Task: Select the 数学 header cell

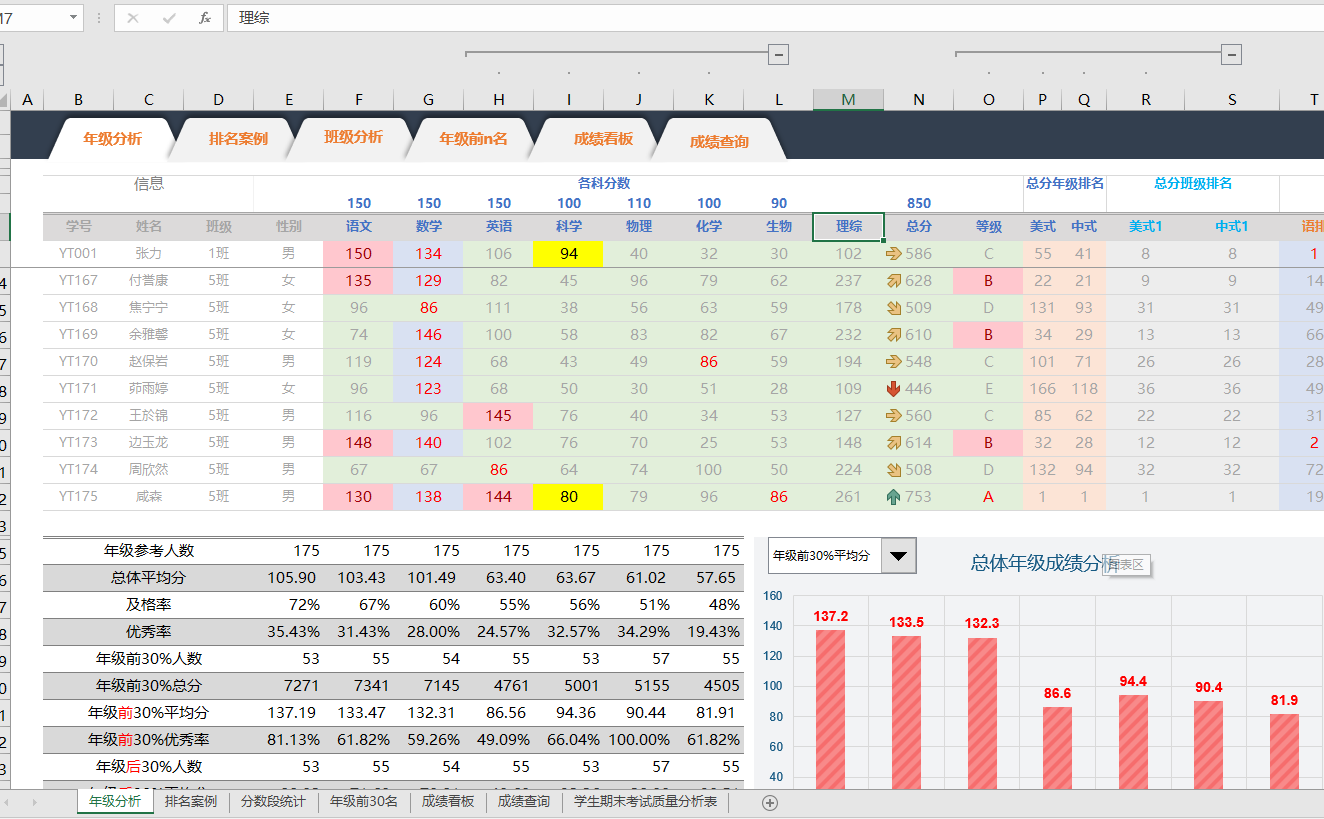Action: pos(428,227)
